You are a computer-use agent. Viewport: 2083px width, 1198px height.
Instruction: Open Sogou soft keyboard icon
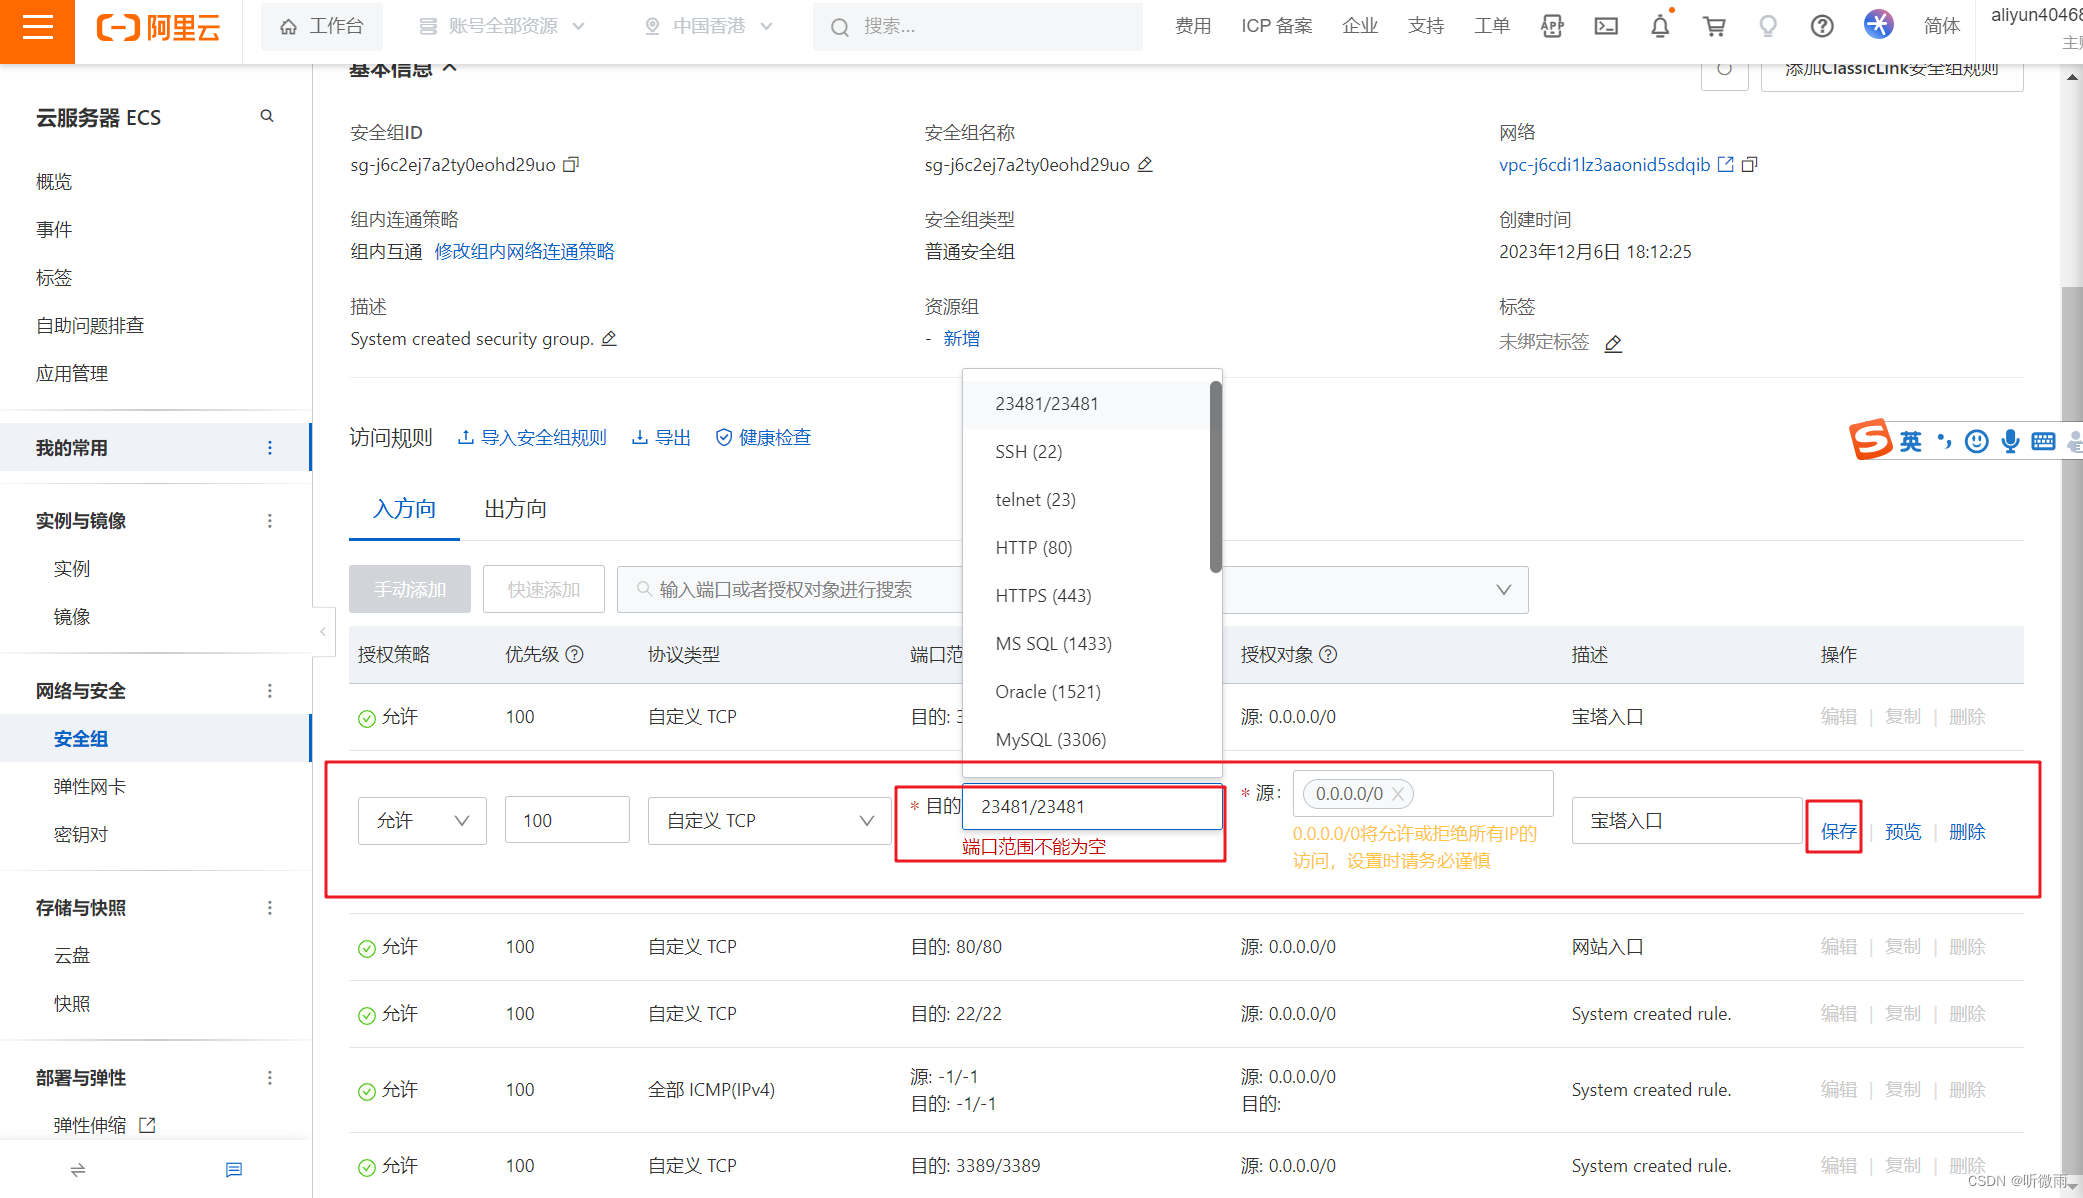[2043, 441]
